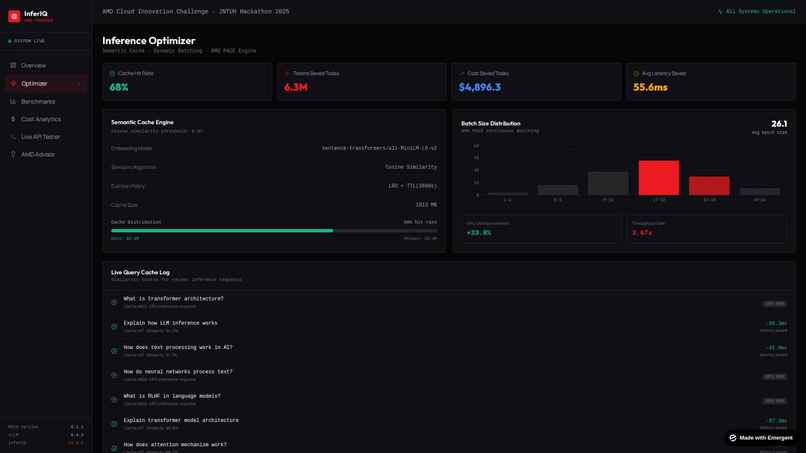The height and width of the screenshot is (453, 806).
Task: Click the AMD Cloud Innovation Challenge header text
Action: pyautogui.click(x=195, y=11)
